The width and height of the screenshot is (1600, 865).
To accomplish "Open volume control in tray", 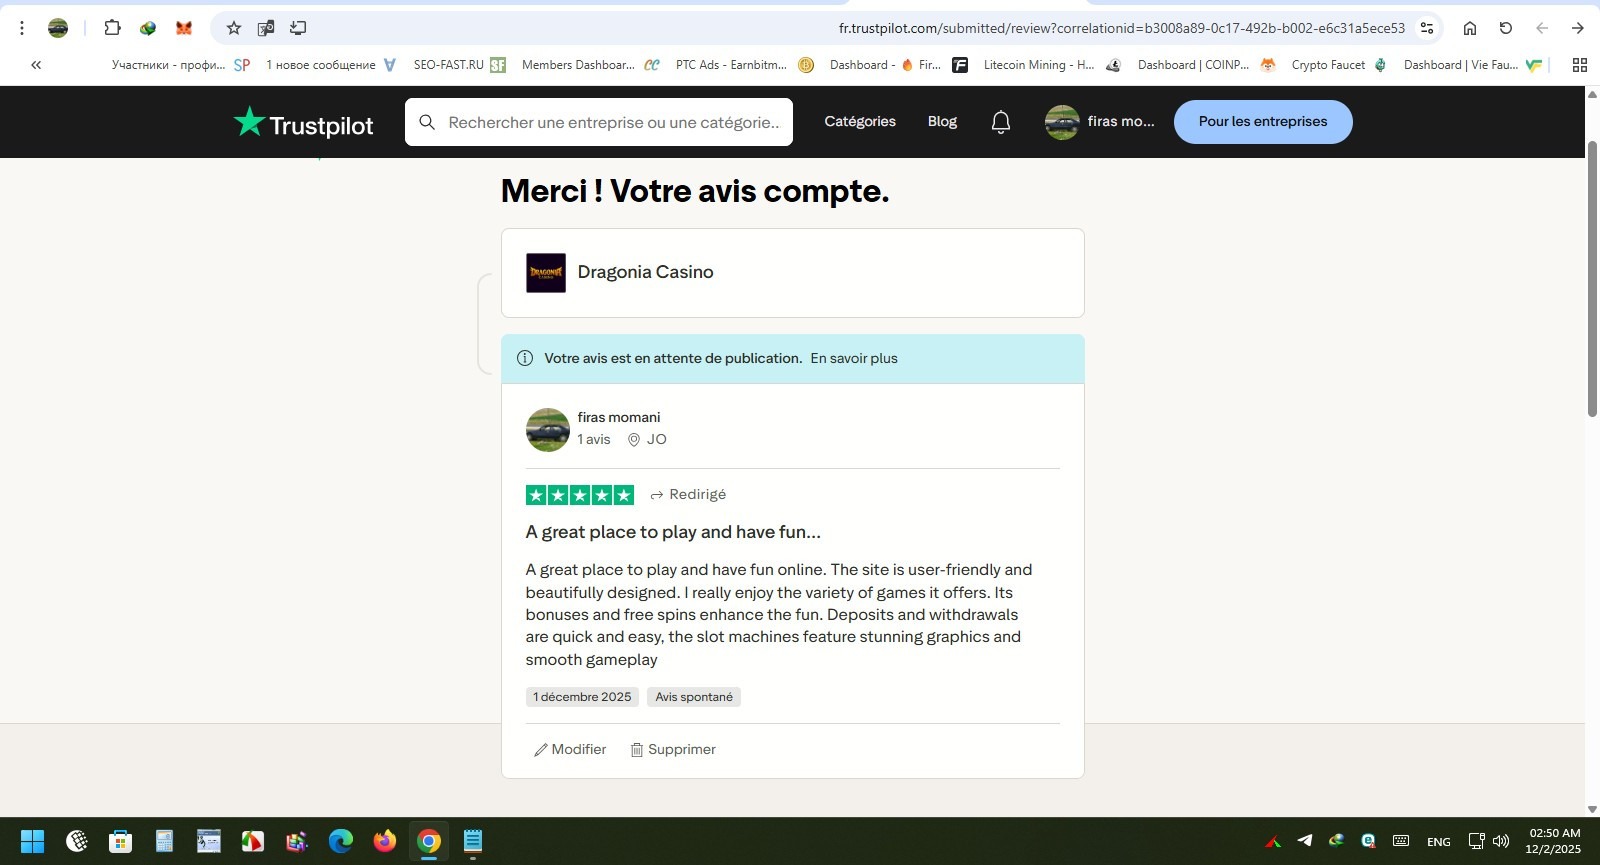I will point(1501,841).
